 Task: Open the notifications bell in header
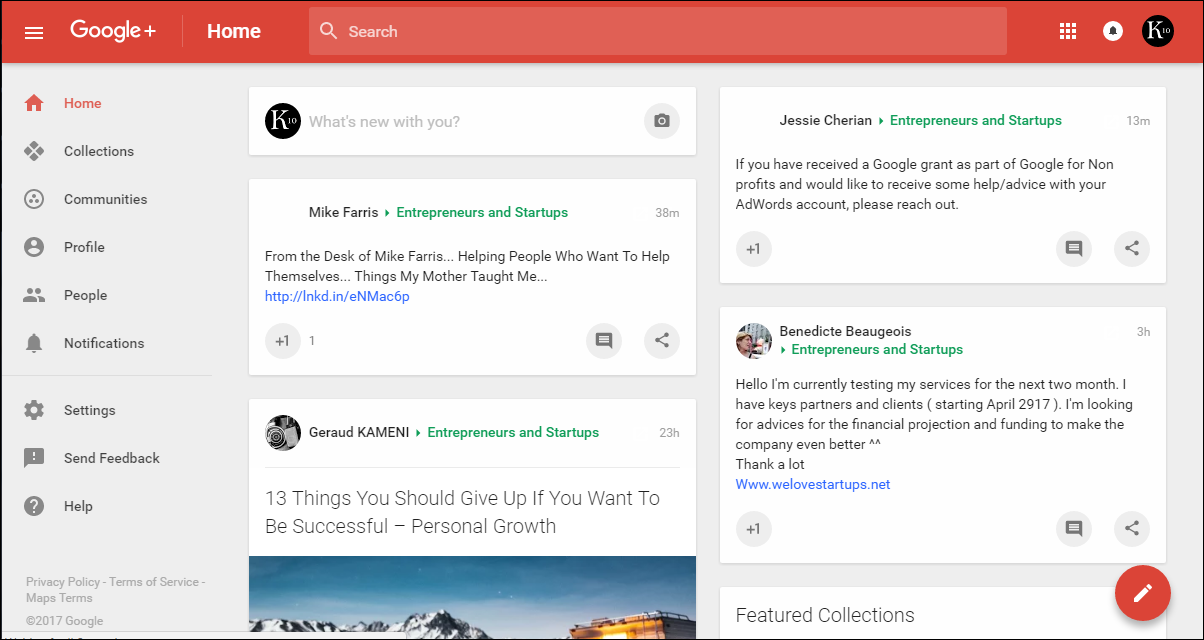1112,31
